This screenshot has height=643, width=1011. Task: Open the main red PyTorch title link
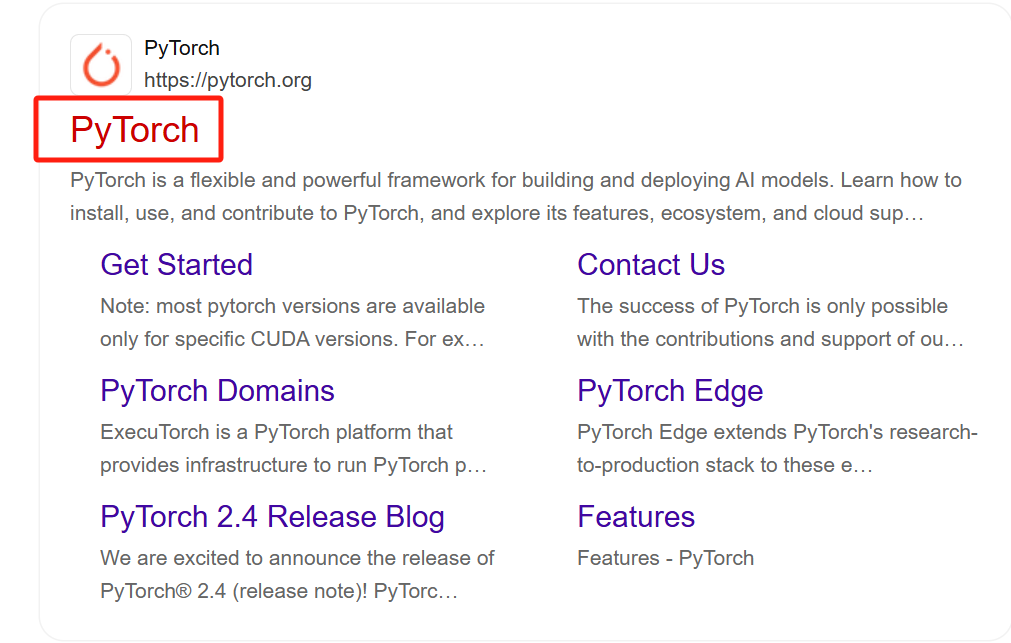[135, 130]
